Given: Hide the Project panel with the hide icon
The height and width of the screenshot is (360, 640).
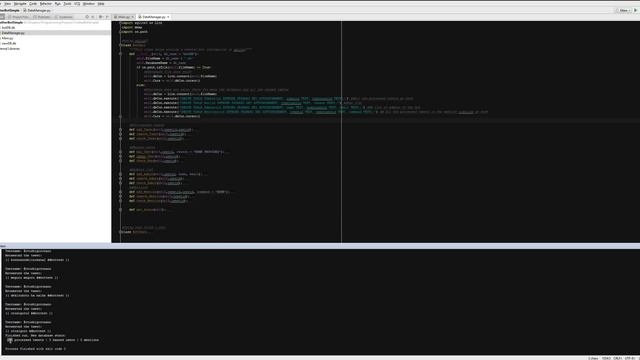Looking at the screenshot, I should tap(107, 17).
